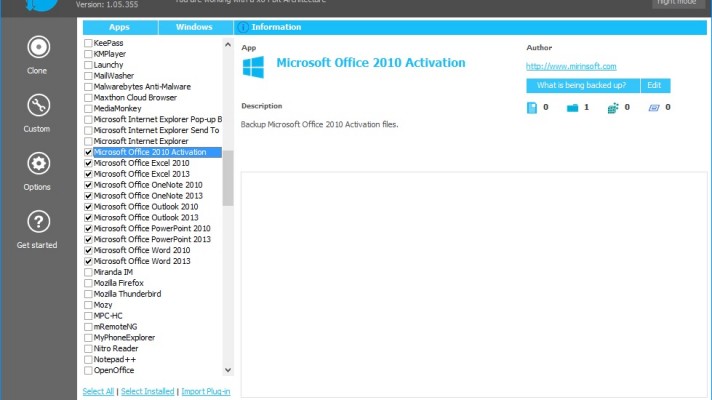Select MyPhoneExplorer row text
This screenshot has height=400, width=712.
click(124, 337)
